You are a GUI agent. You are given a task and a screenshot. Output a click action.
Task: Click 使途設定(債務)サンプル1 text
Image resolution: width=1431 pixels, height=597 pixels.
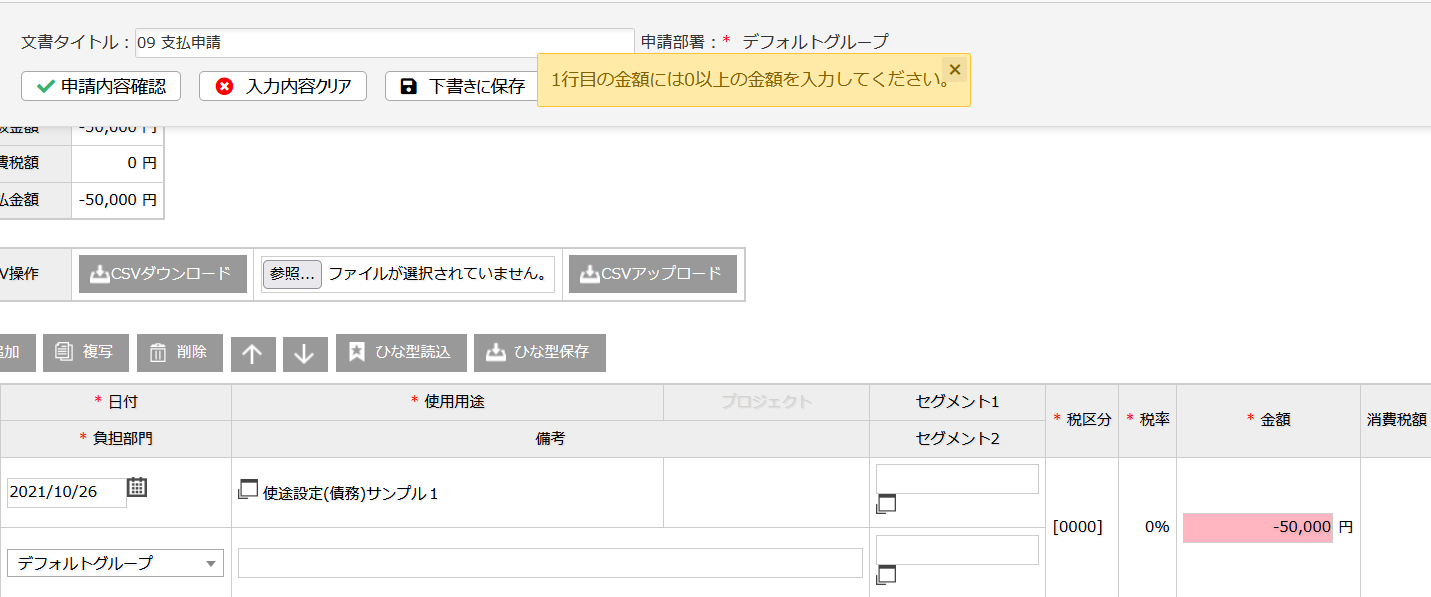(x=351, y=493)
